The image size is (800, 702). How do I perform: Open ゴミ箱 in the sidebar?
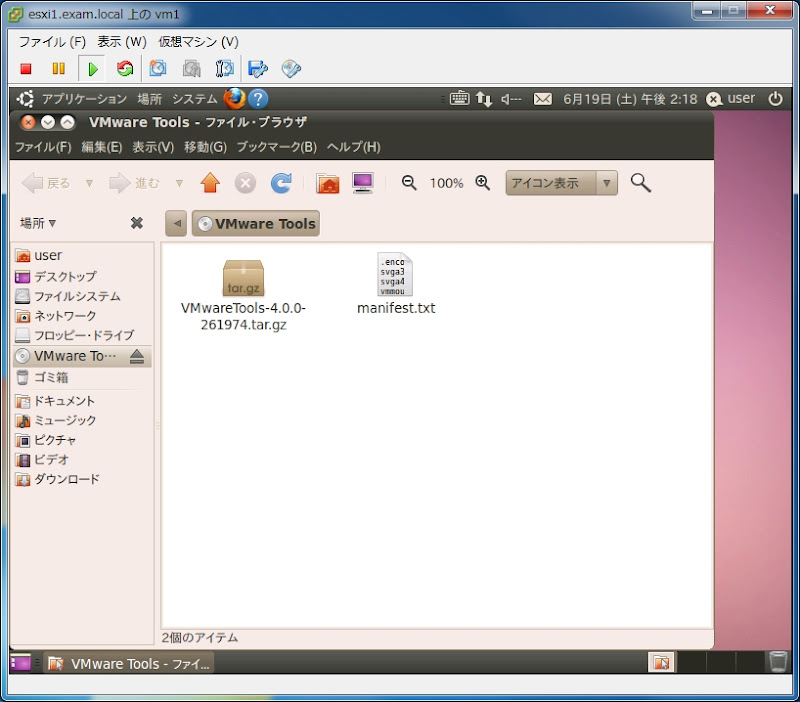(x=42, y=378)
